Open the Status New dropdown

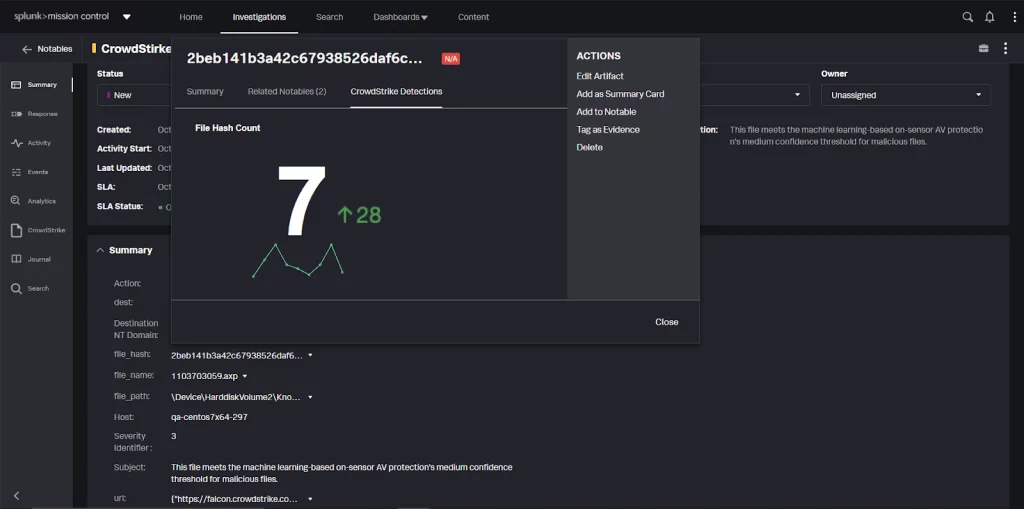tap(135, 95)
